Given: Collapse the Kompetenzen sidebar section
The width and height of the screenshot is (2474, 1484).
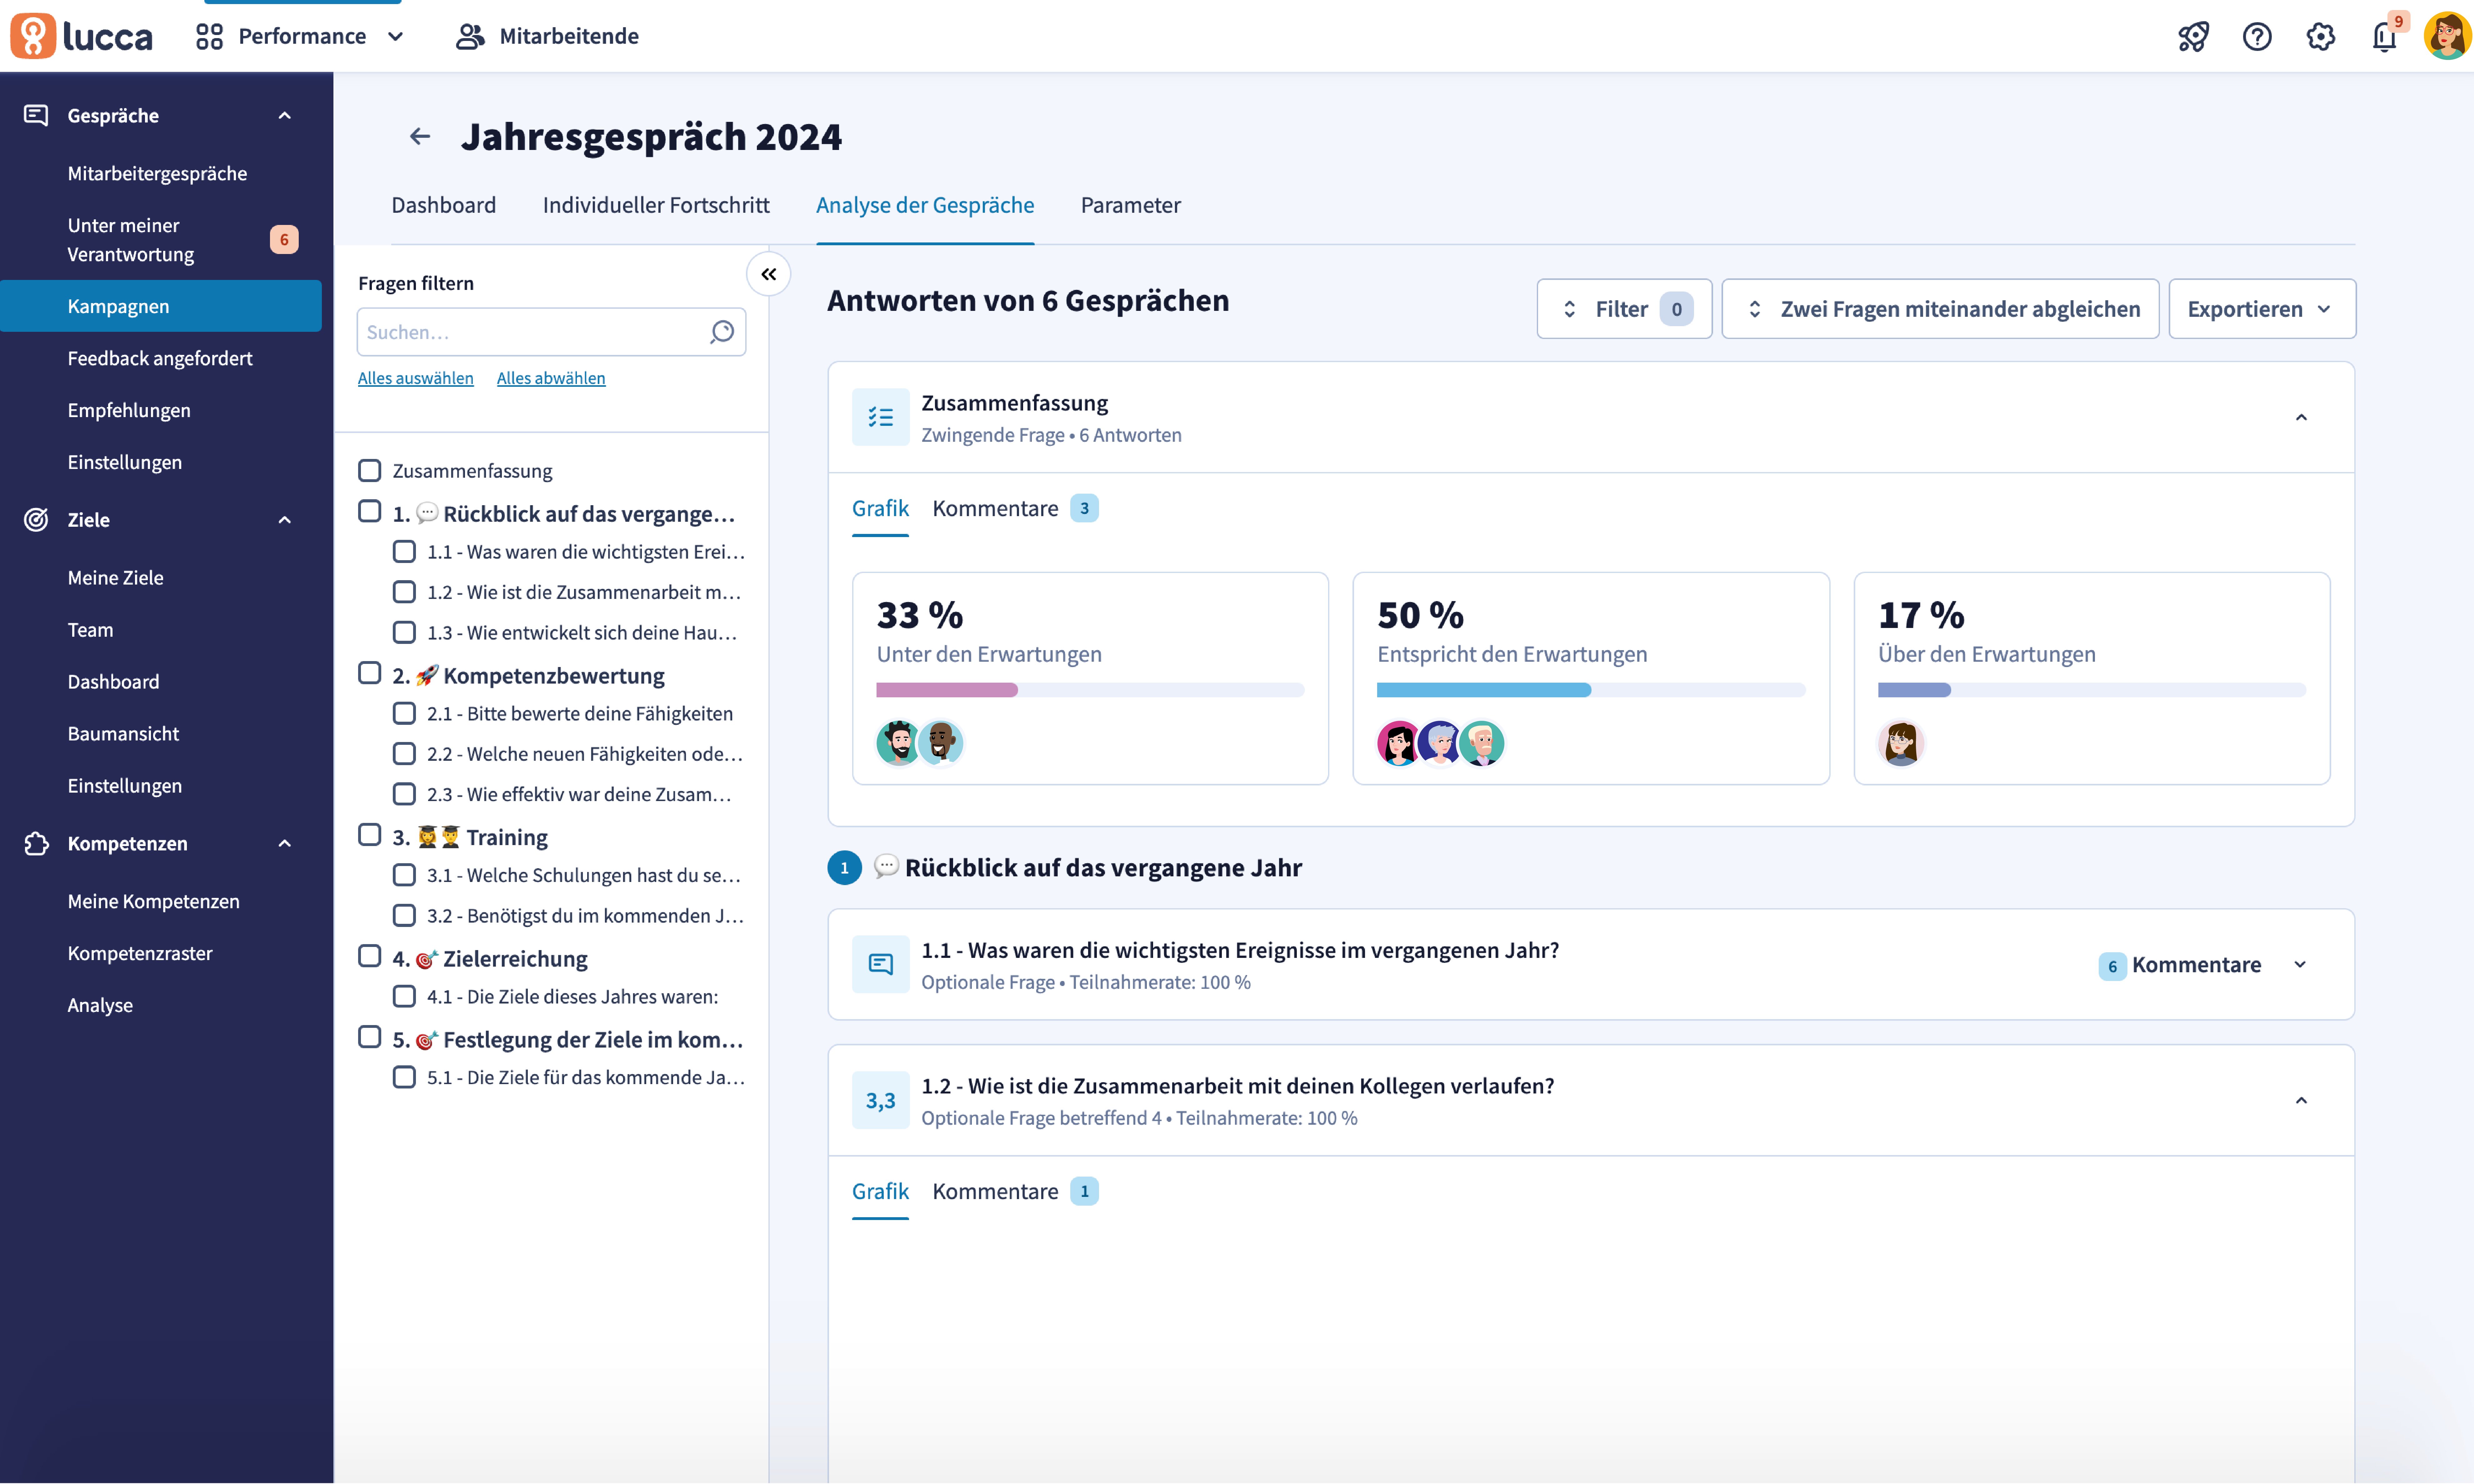Looking at the screenshot, I should click(285, 844).
